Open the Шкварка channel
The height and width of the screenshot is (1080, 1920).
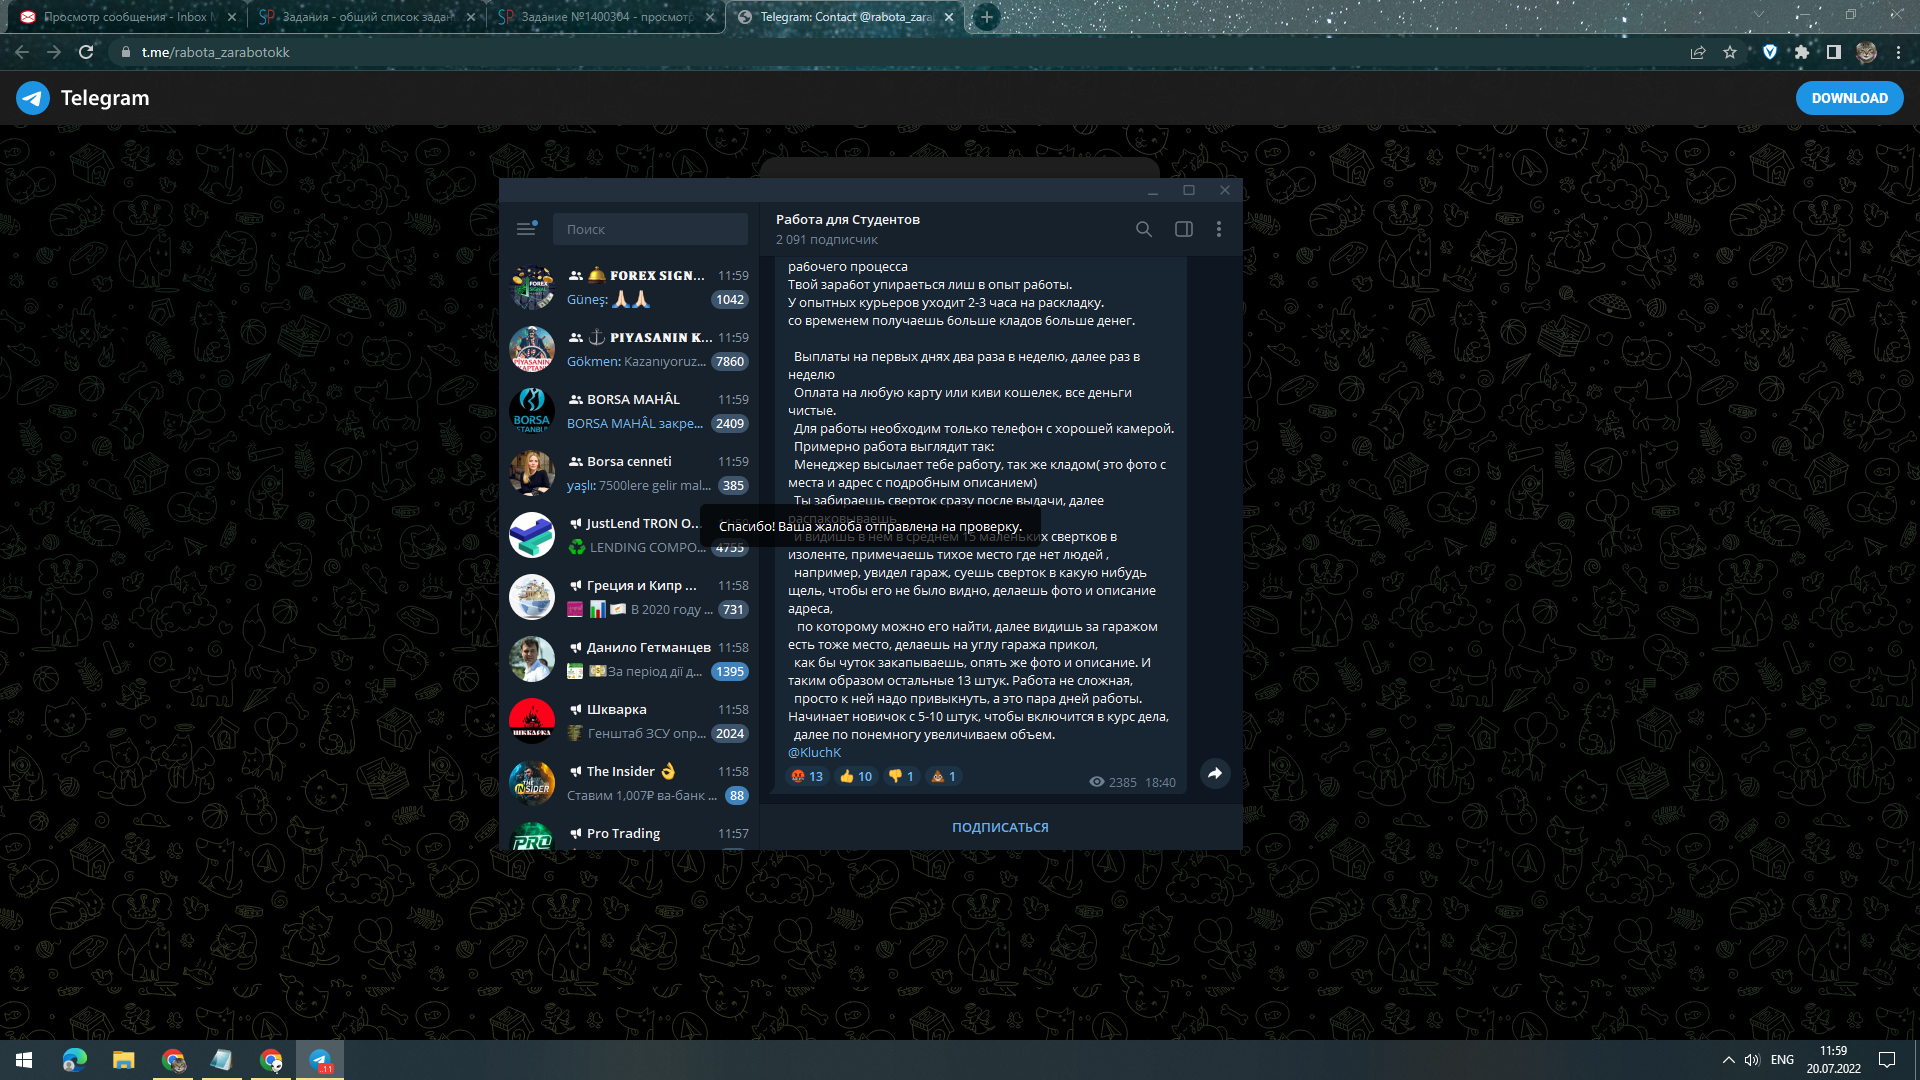click(629, 722)
